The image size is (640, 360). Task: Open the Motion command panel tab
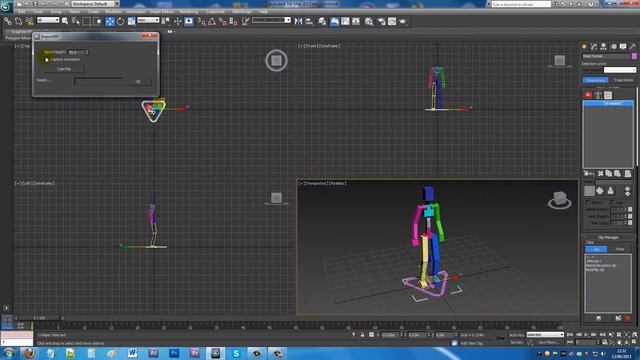613,47
